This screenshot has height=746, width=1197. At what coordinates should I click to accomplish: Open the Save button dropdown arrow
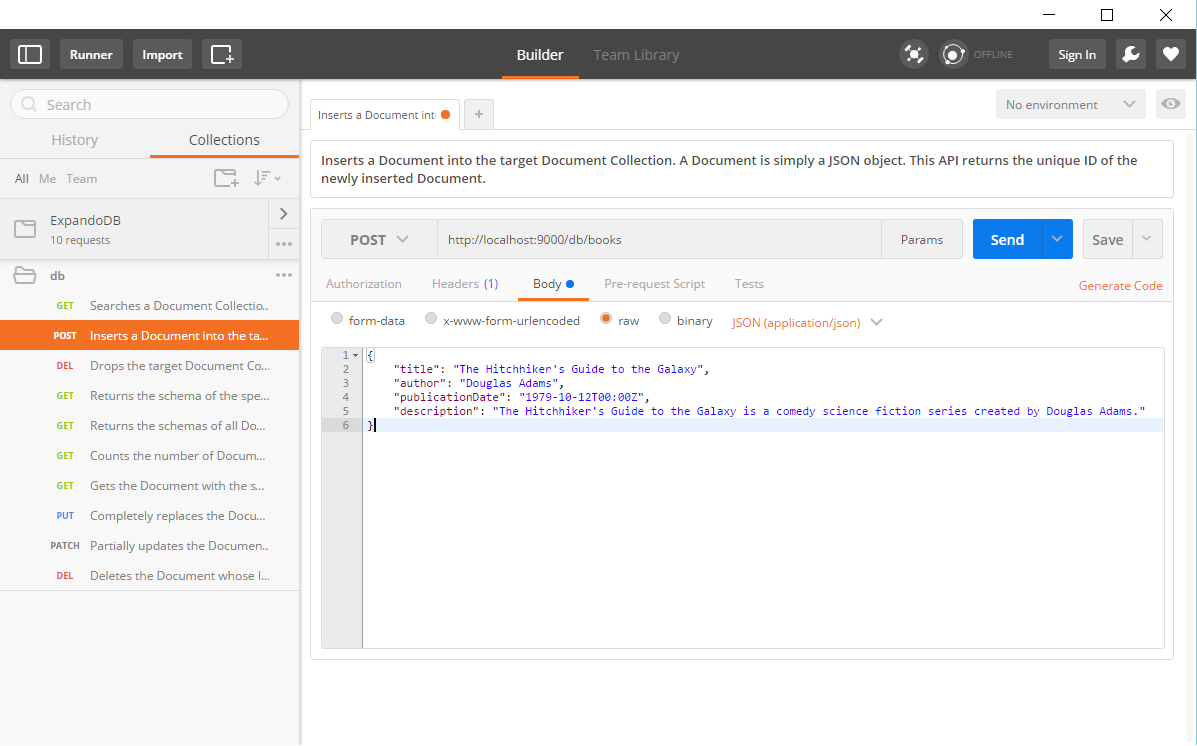coord(1147,239)
